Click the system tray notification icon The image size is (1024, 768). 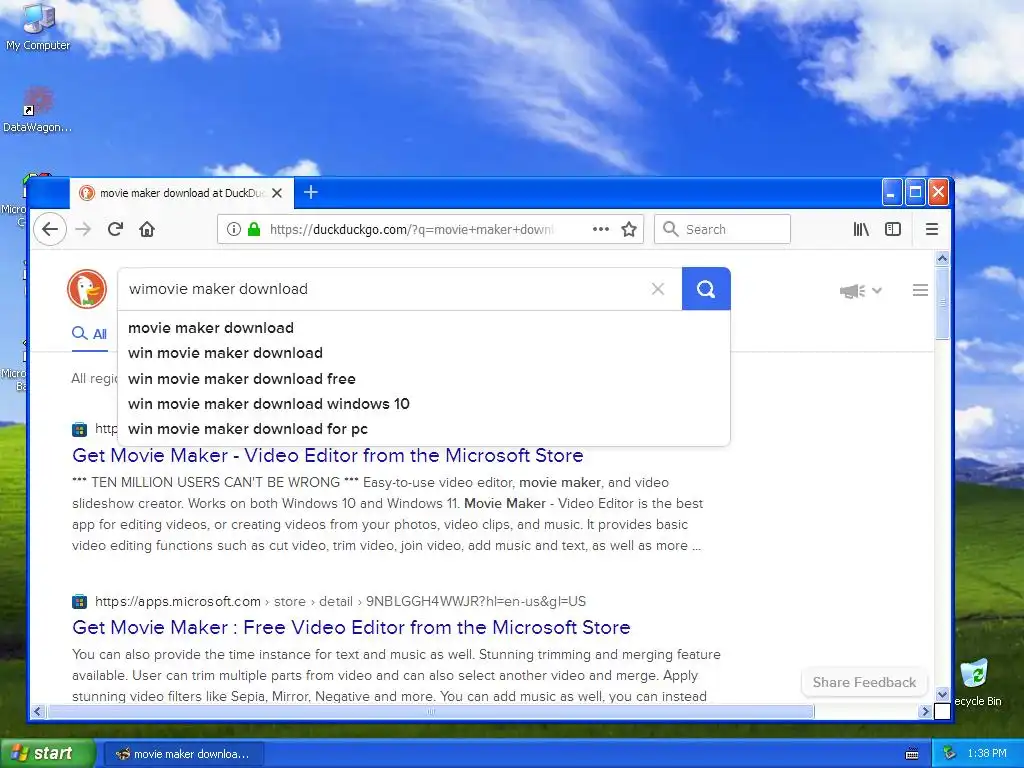[950, 754]
